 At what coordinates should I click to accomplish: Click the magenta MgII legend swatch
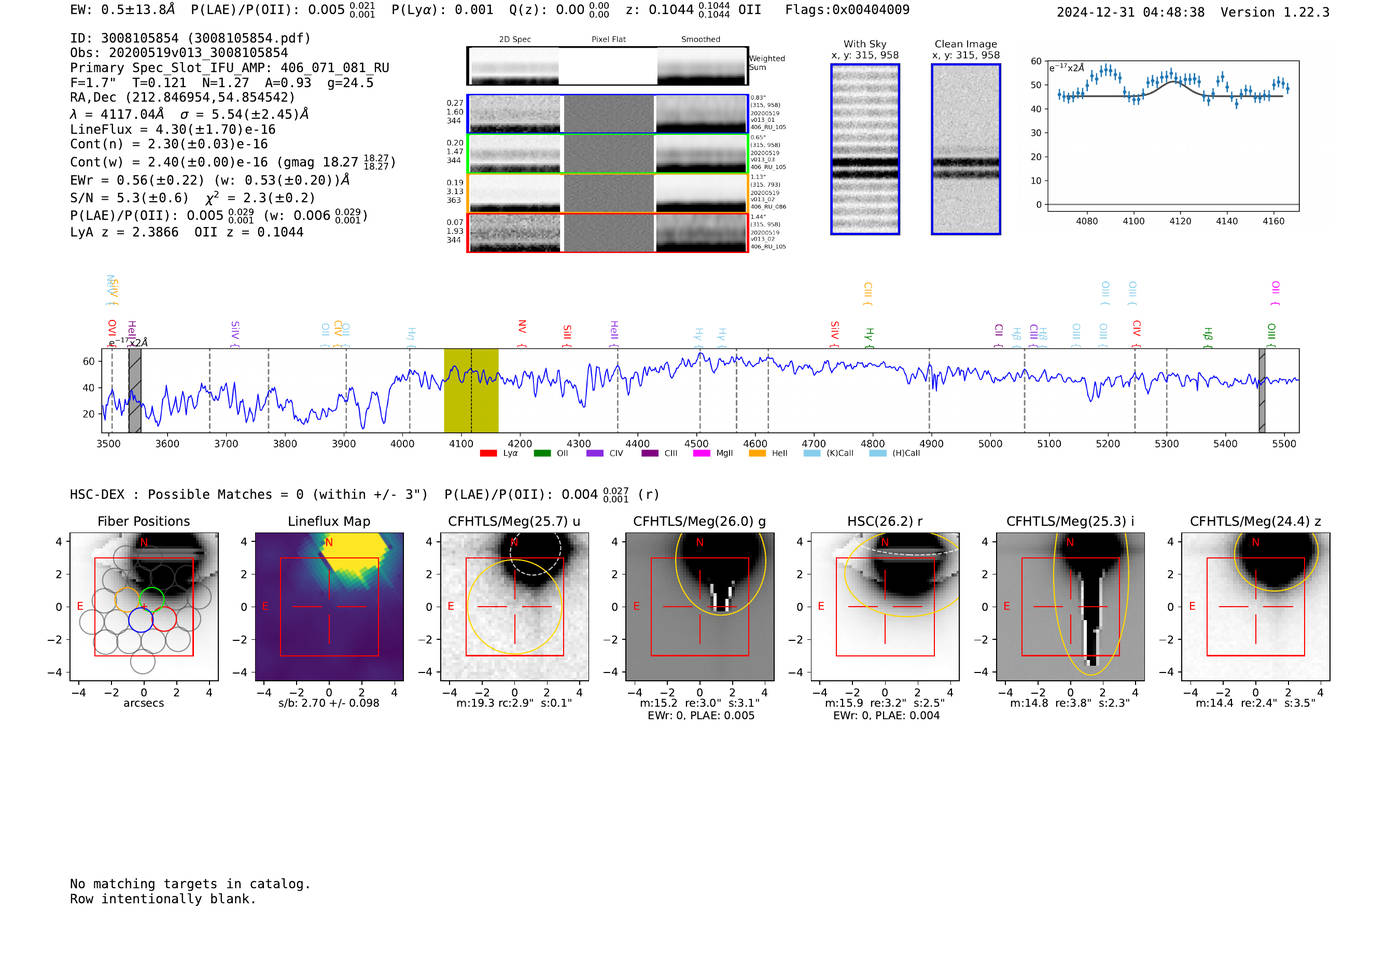(x=702, y=453)
